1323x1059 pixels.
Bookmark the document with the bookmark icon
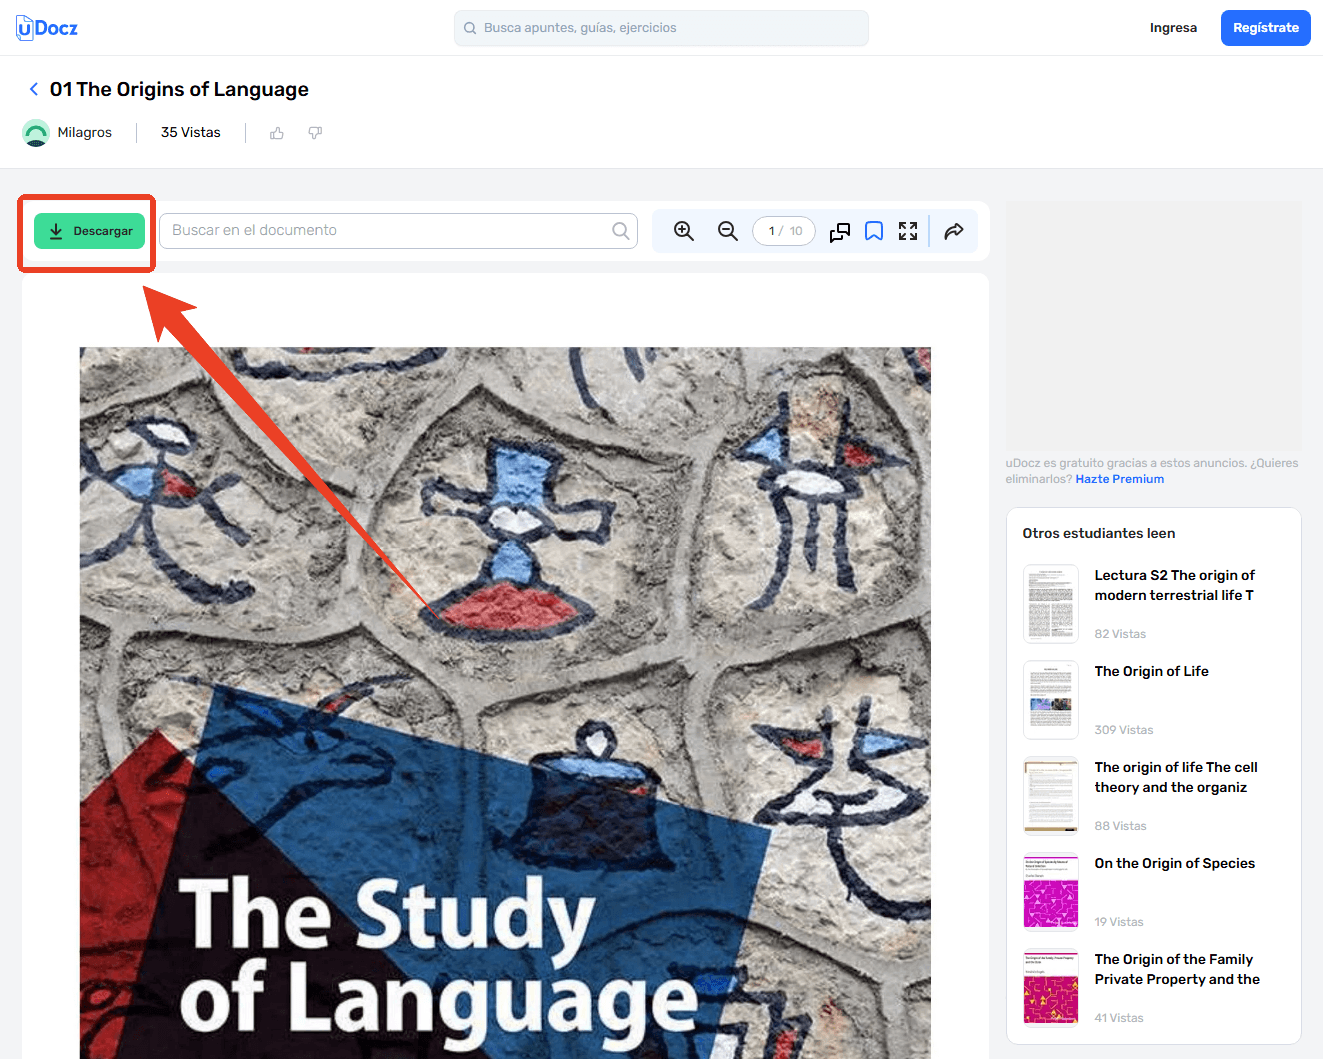tap(874, 231)
